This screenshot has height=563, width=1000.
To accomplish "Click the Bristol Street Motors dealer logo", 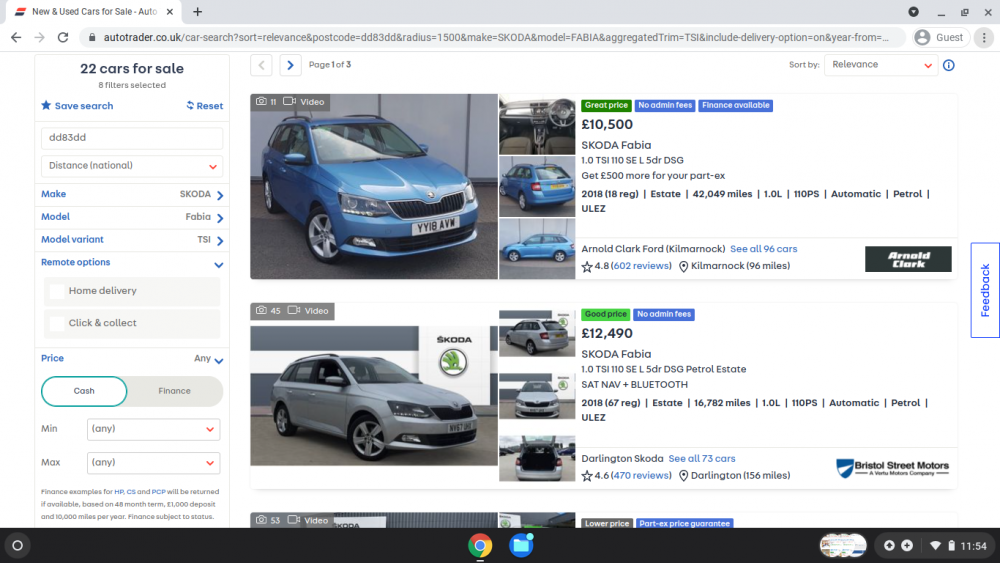I will (893, 469).
